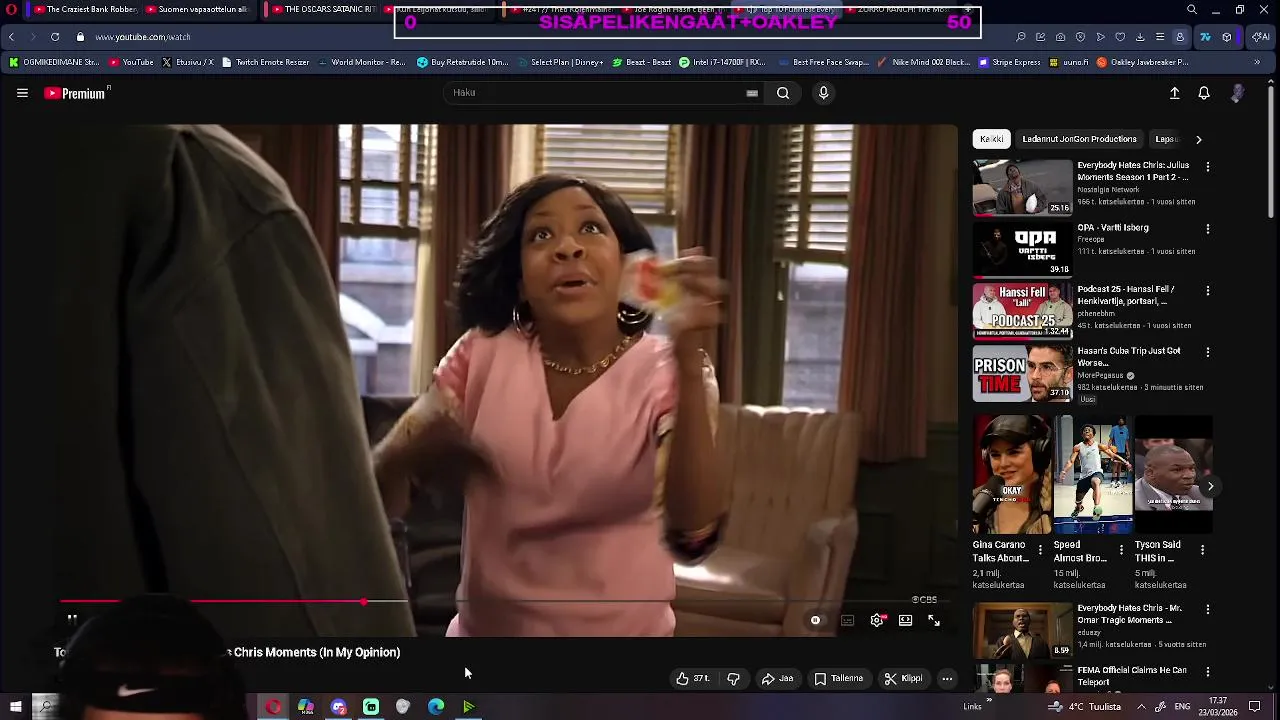The width and height of the screenshot is (1280, 720).
Task: Open Opera browser from the taskbar
Action: (273, 707)
